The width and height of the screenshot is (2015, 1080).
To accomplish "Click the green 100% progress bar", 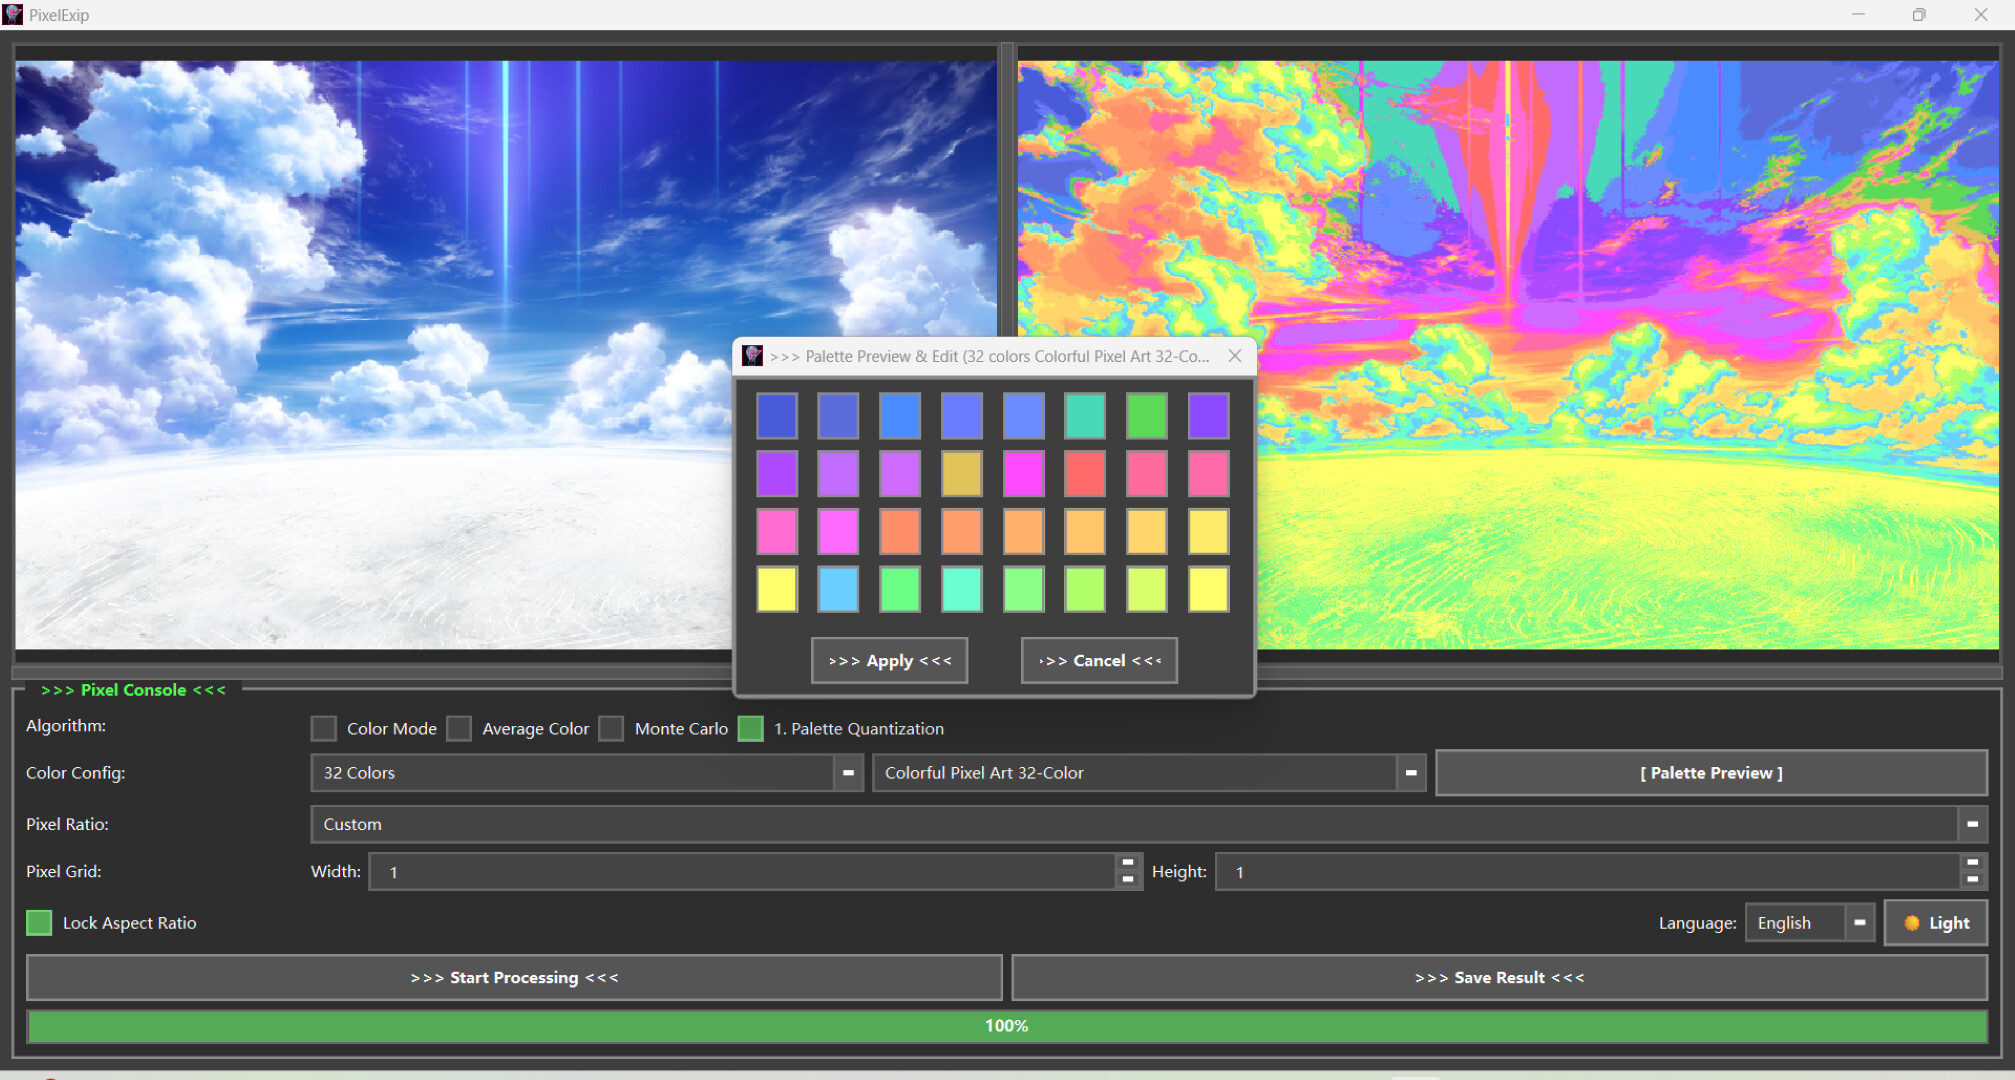I will pyautogui.click(x=1007, y=1025).
